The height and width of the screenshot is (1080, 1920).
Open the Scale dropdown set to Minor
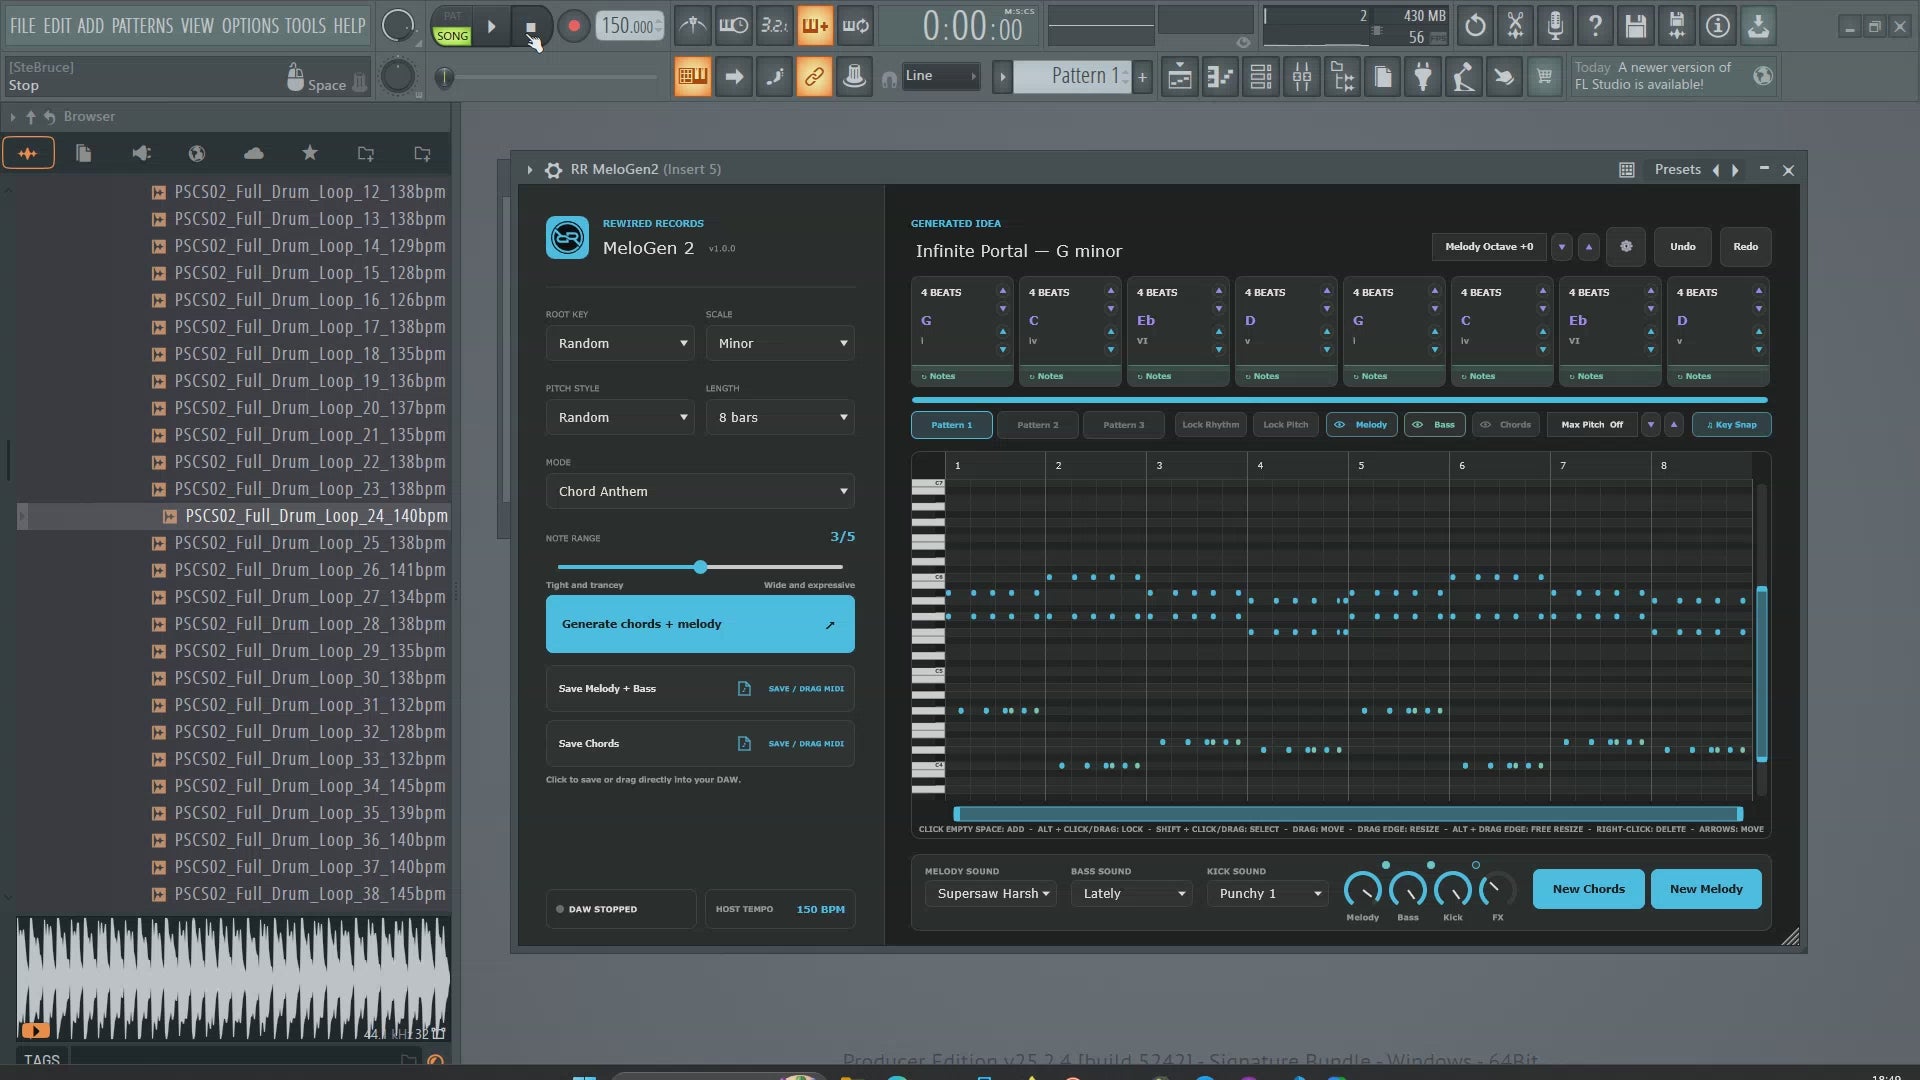pos(780,344)
